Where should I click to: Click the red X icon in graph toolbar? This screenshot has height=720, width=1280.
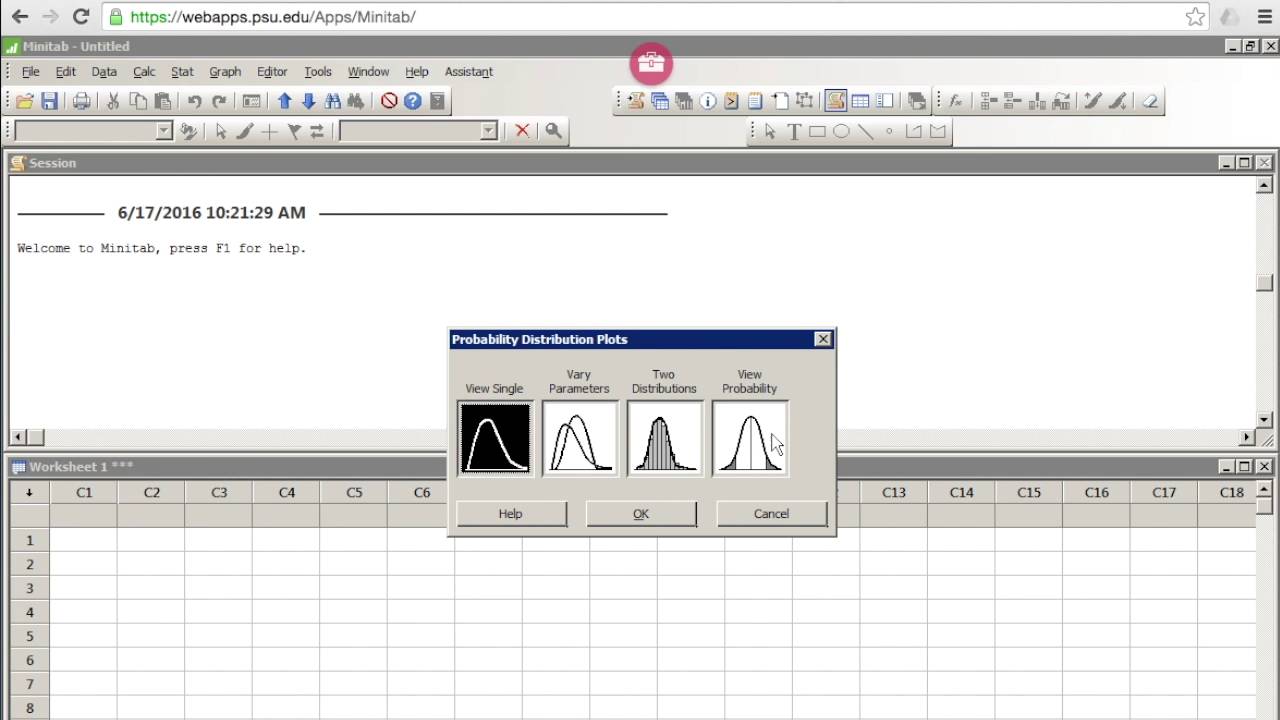522,131
